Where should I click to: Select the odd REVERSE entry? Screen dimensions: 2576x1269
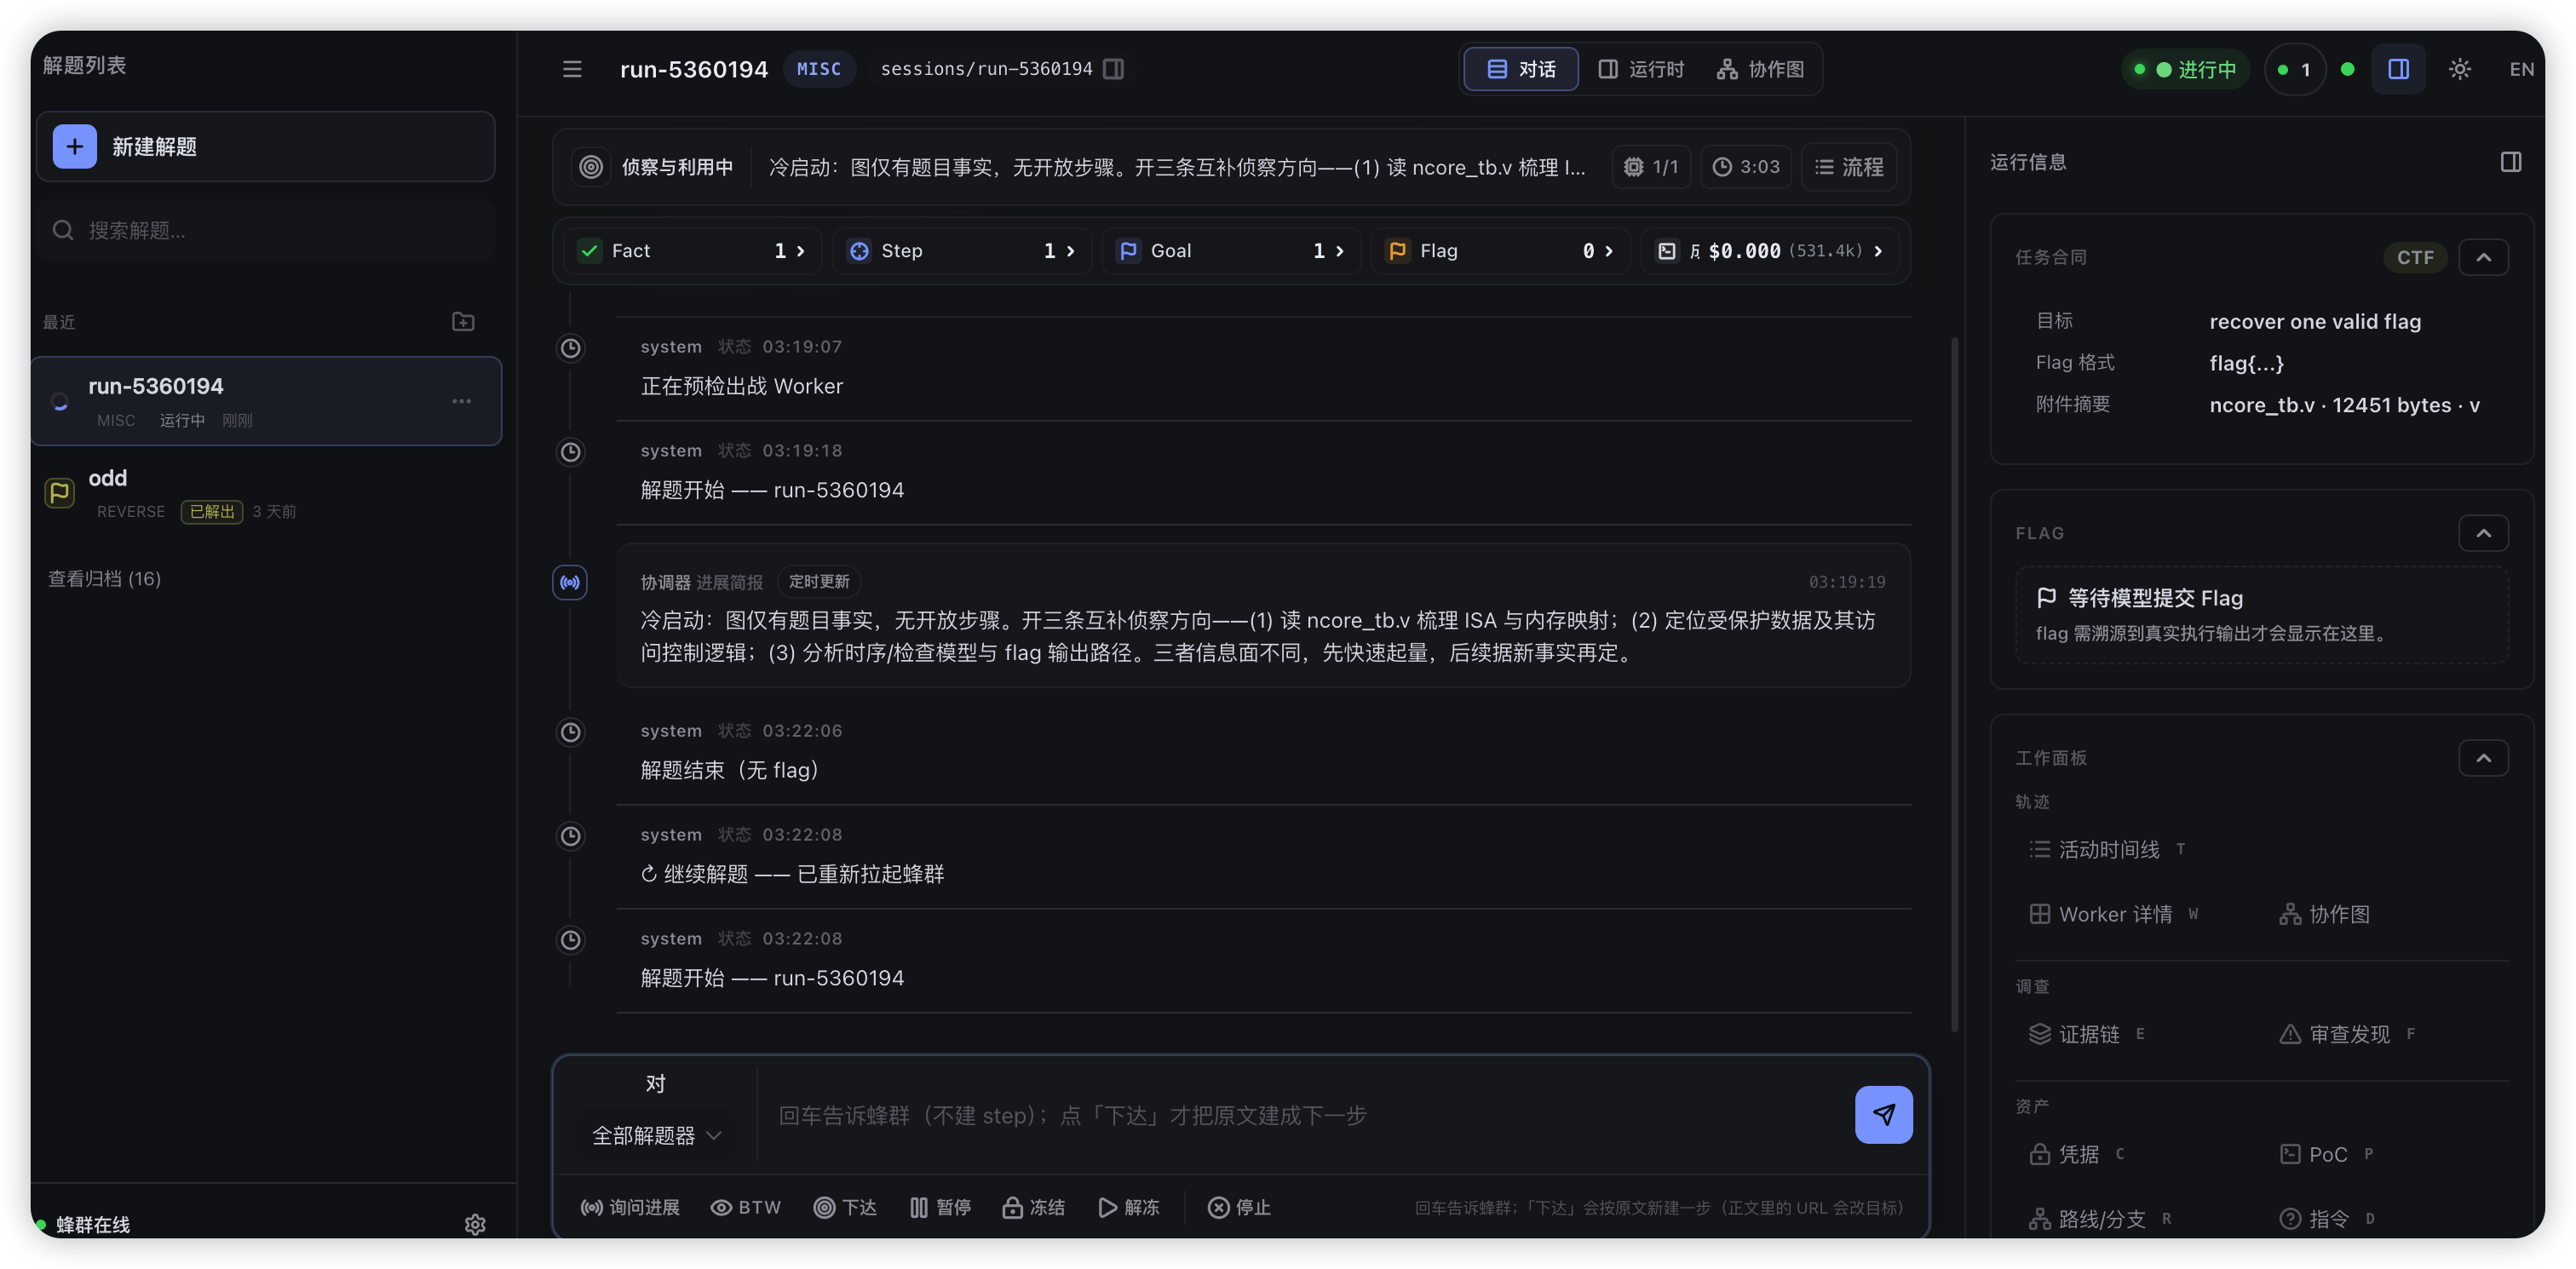[266, 494]
